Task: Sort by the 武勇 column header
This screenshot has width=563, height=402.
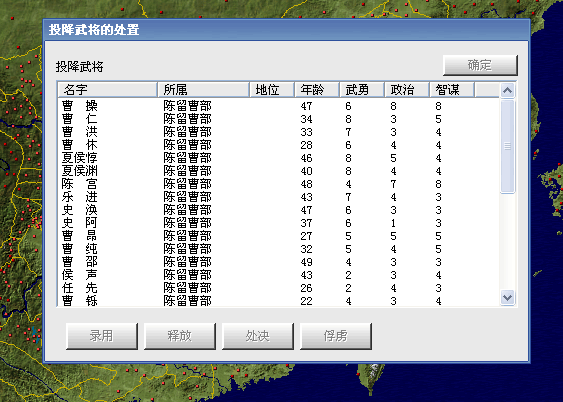Action: 362,90
